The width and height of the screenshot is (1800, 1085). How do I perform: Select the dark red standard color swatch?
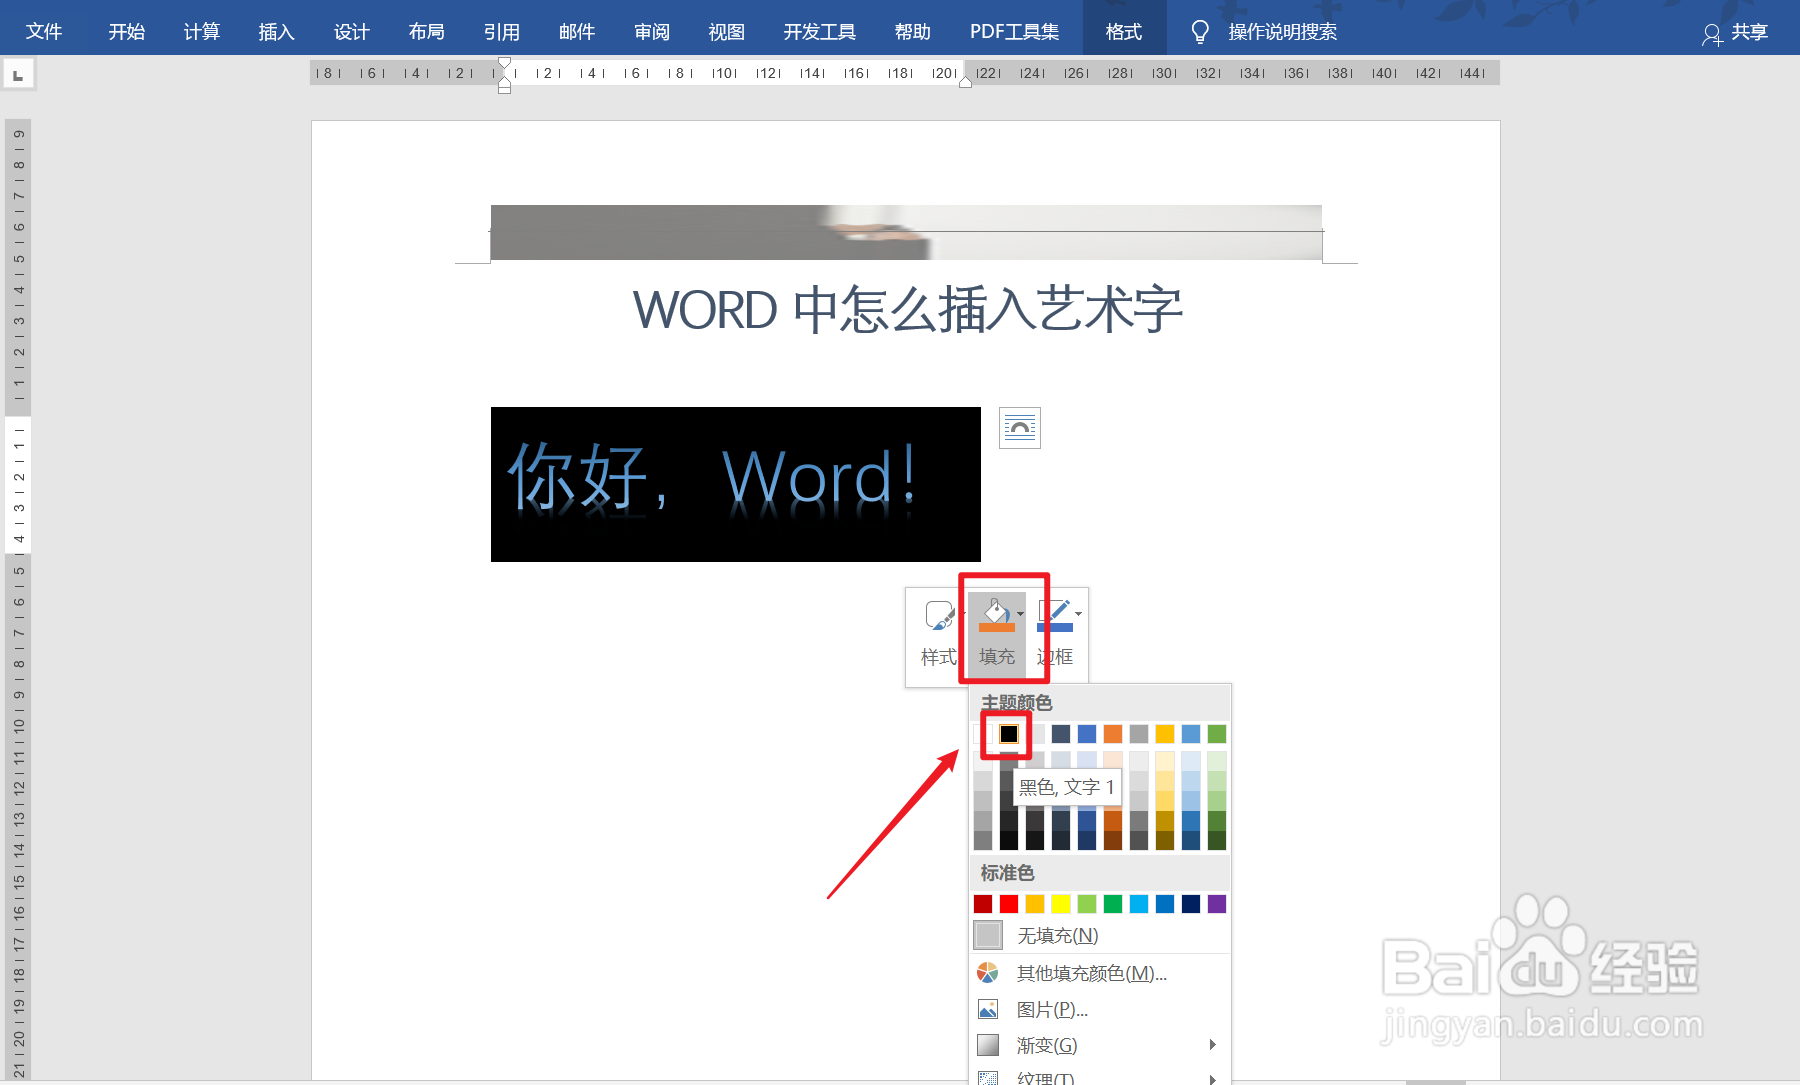pyautogui.click(x=981, y=903)
